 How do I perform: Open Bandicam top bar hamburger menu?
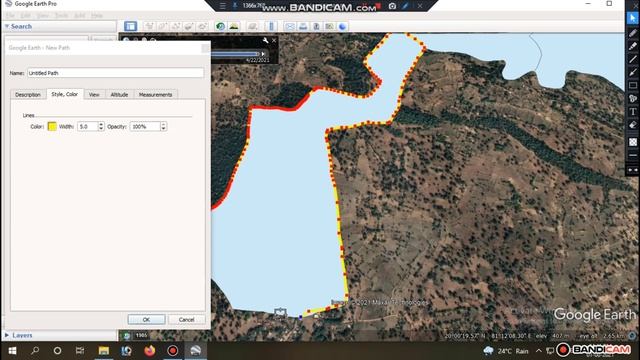click(223, 6)
